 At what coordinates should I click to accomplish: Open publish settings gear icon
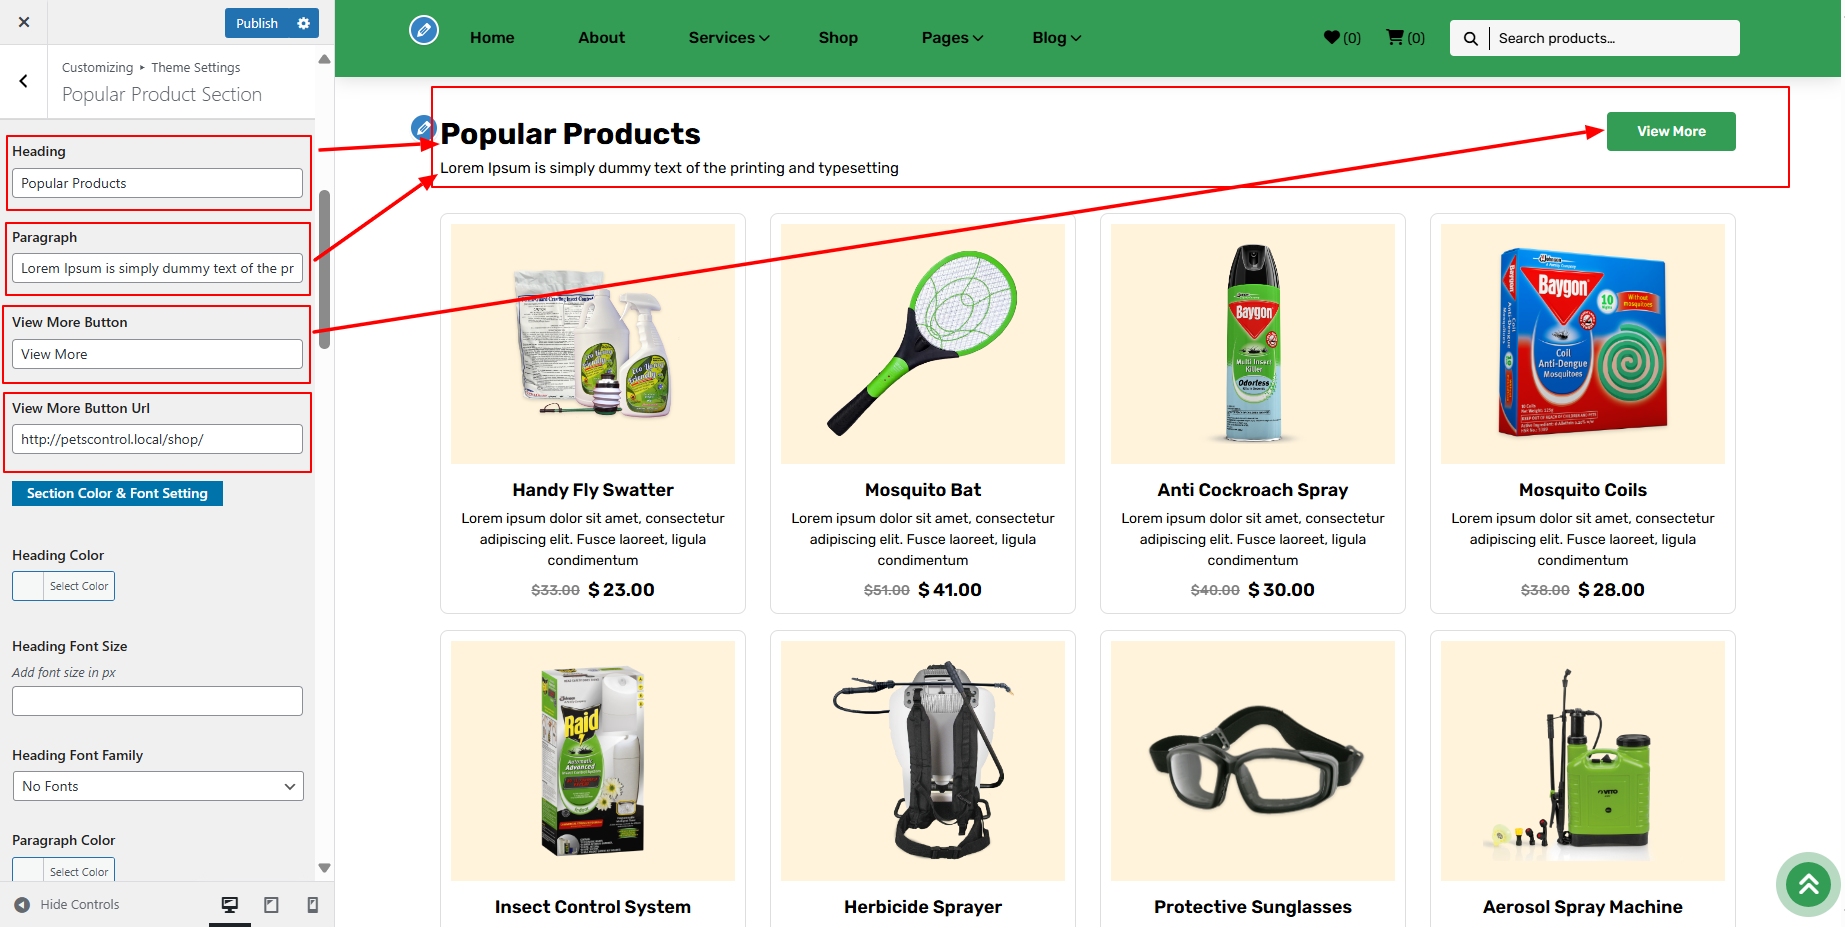(x=304, y=23)
